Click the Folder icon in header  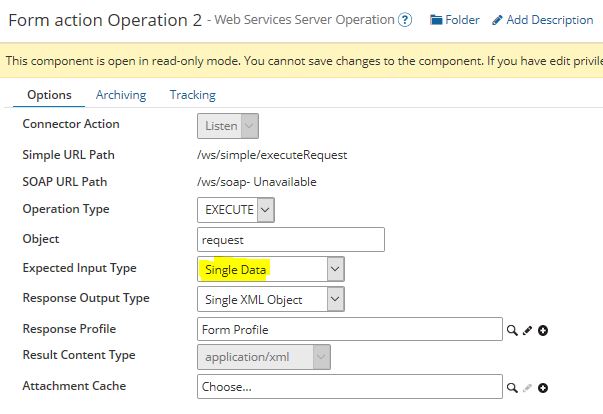pyautogui.click(x=435, y=20)
